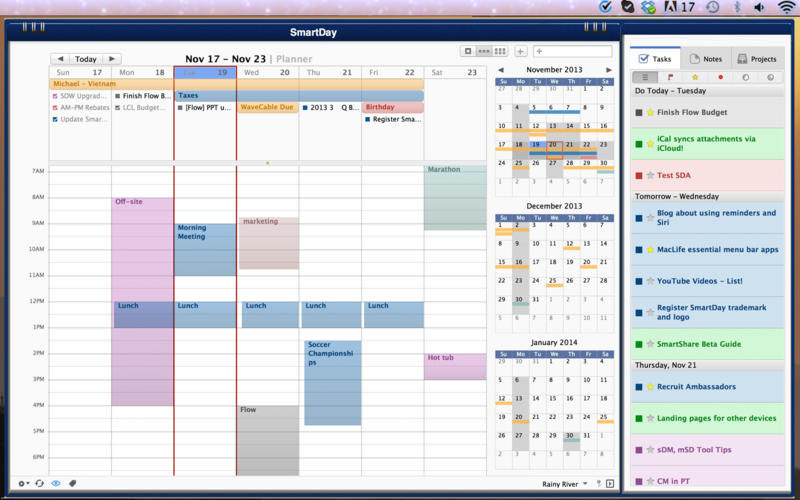The height and width of the screenshot is (500, 800).
Task: Check off Register SmartDay trademark task
Action: coord(639,312)
